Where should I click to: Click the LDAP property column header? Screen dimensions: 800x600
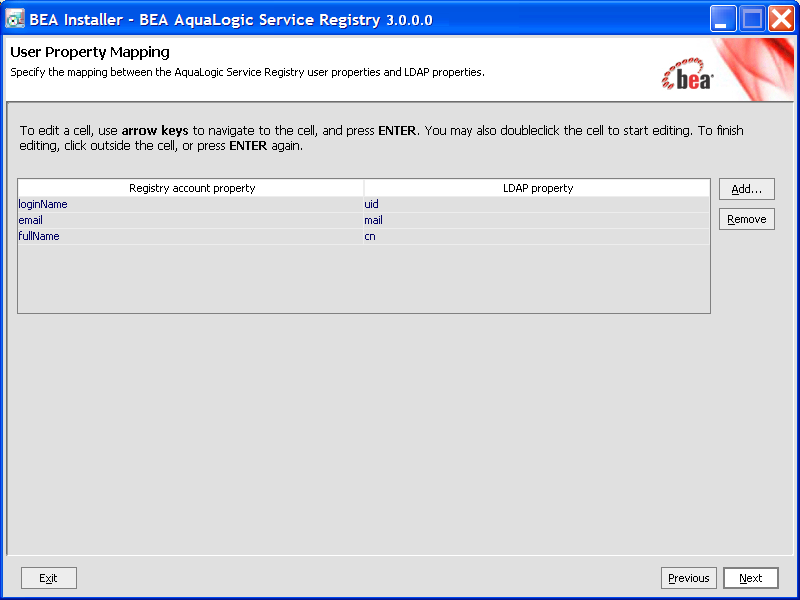(x=537, y=188)
